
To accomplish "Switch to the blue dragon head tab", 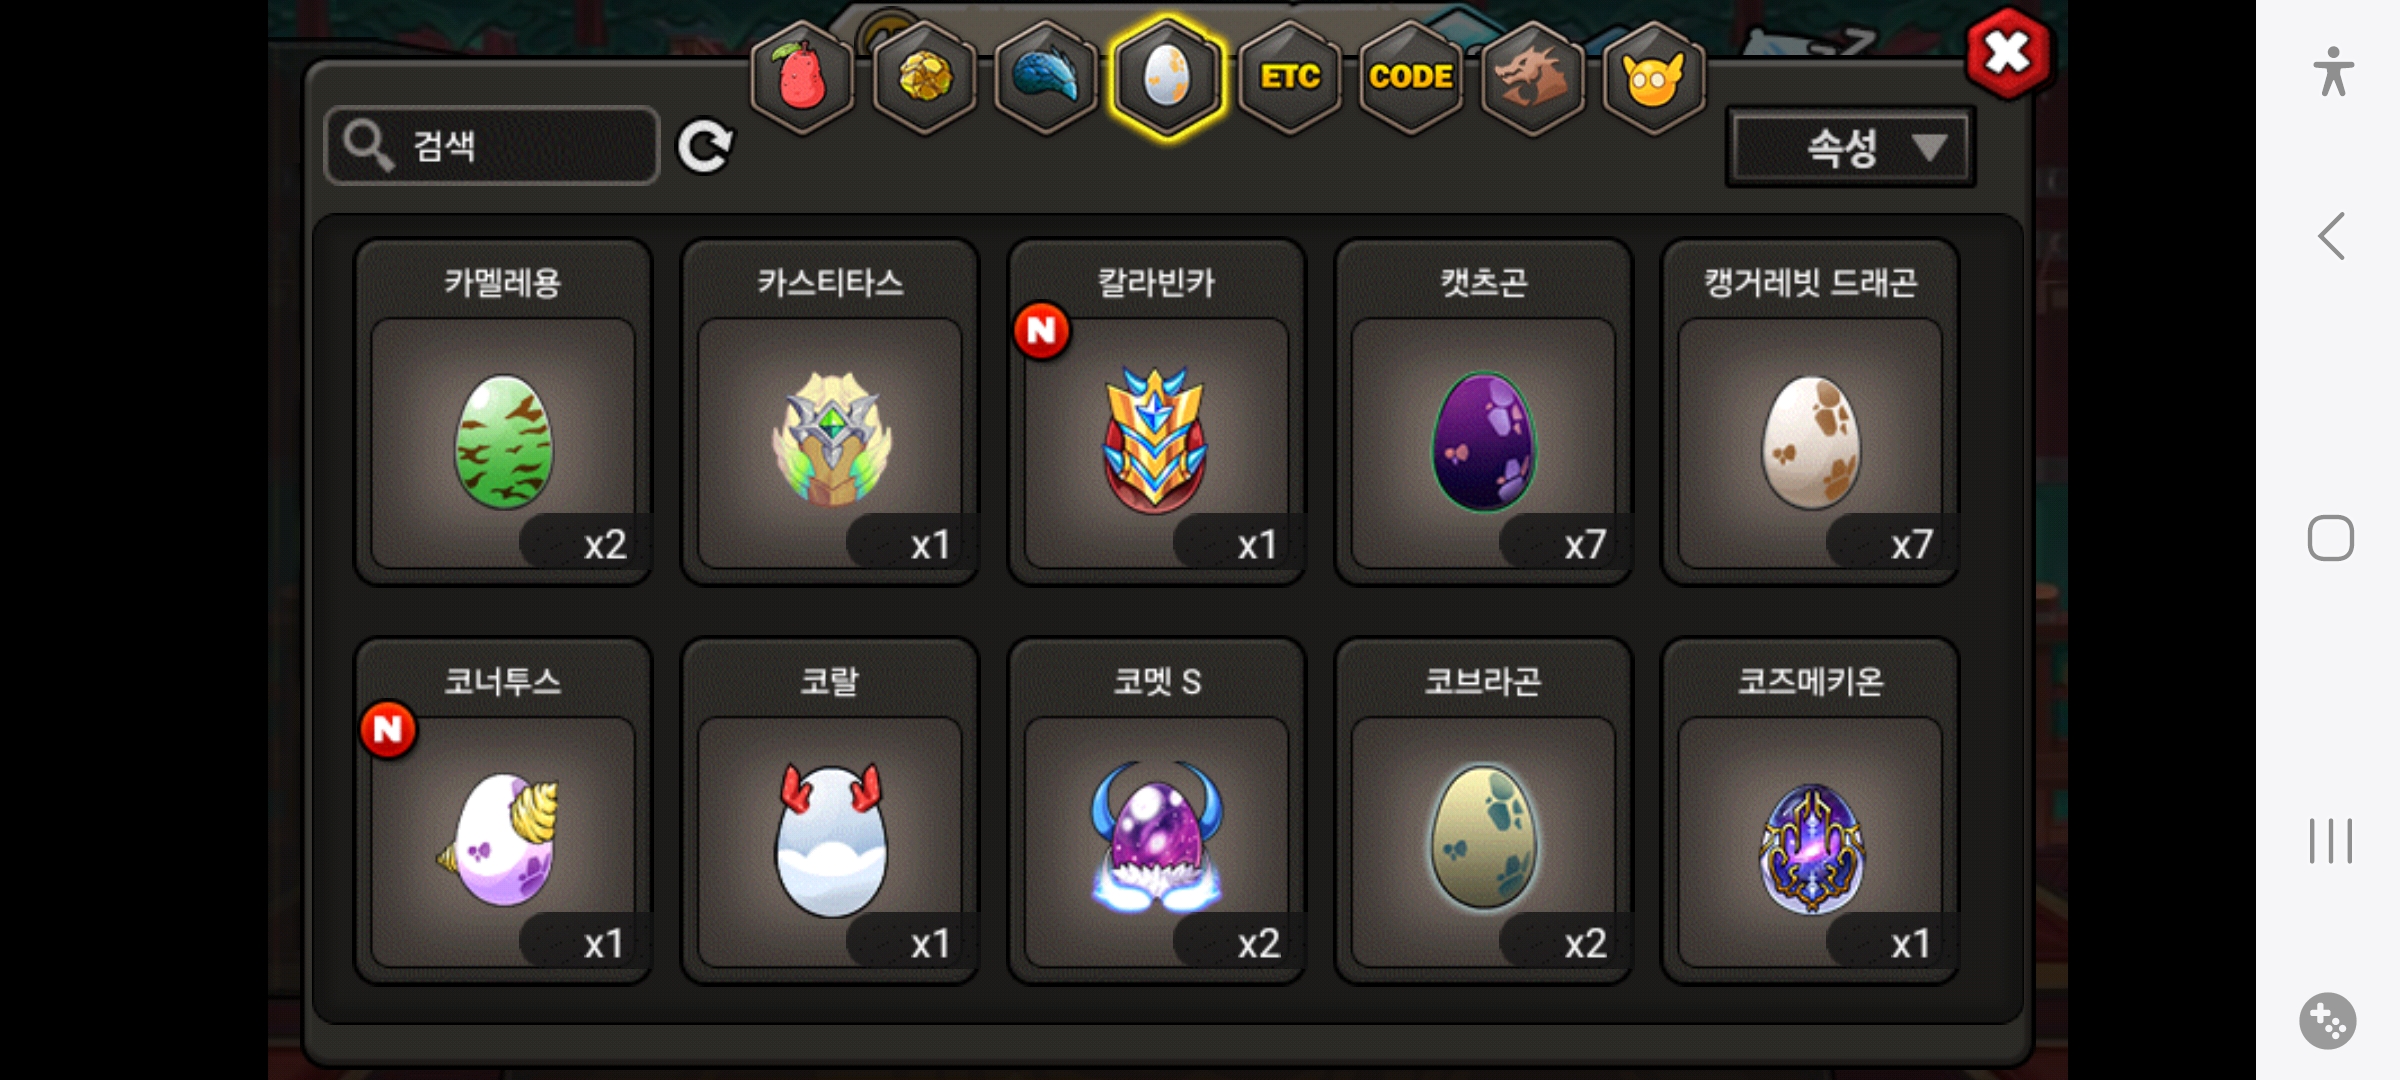I will 1046,76.
